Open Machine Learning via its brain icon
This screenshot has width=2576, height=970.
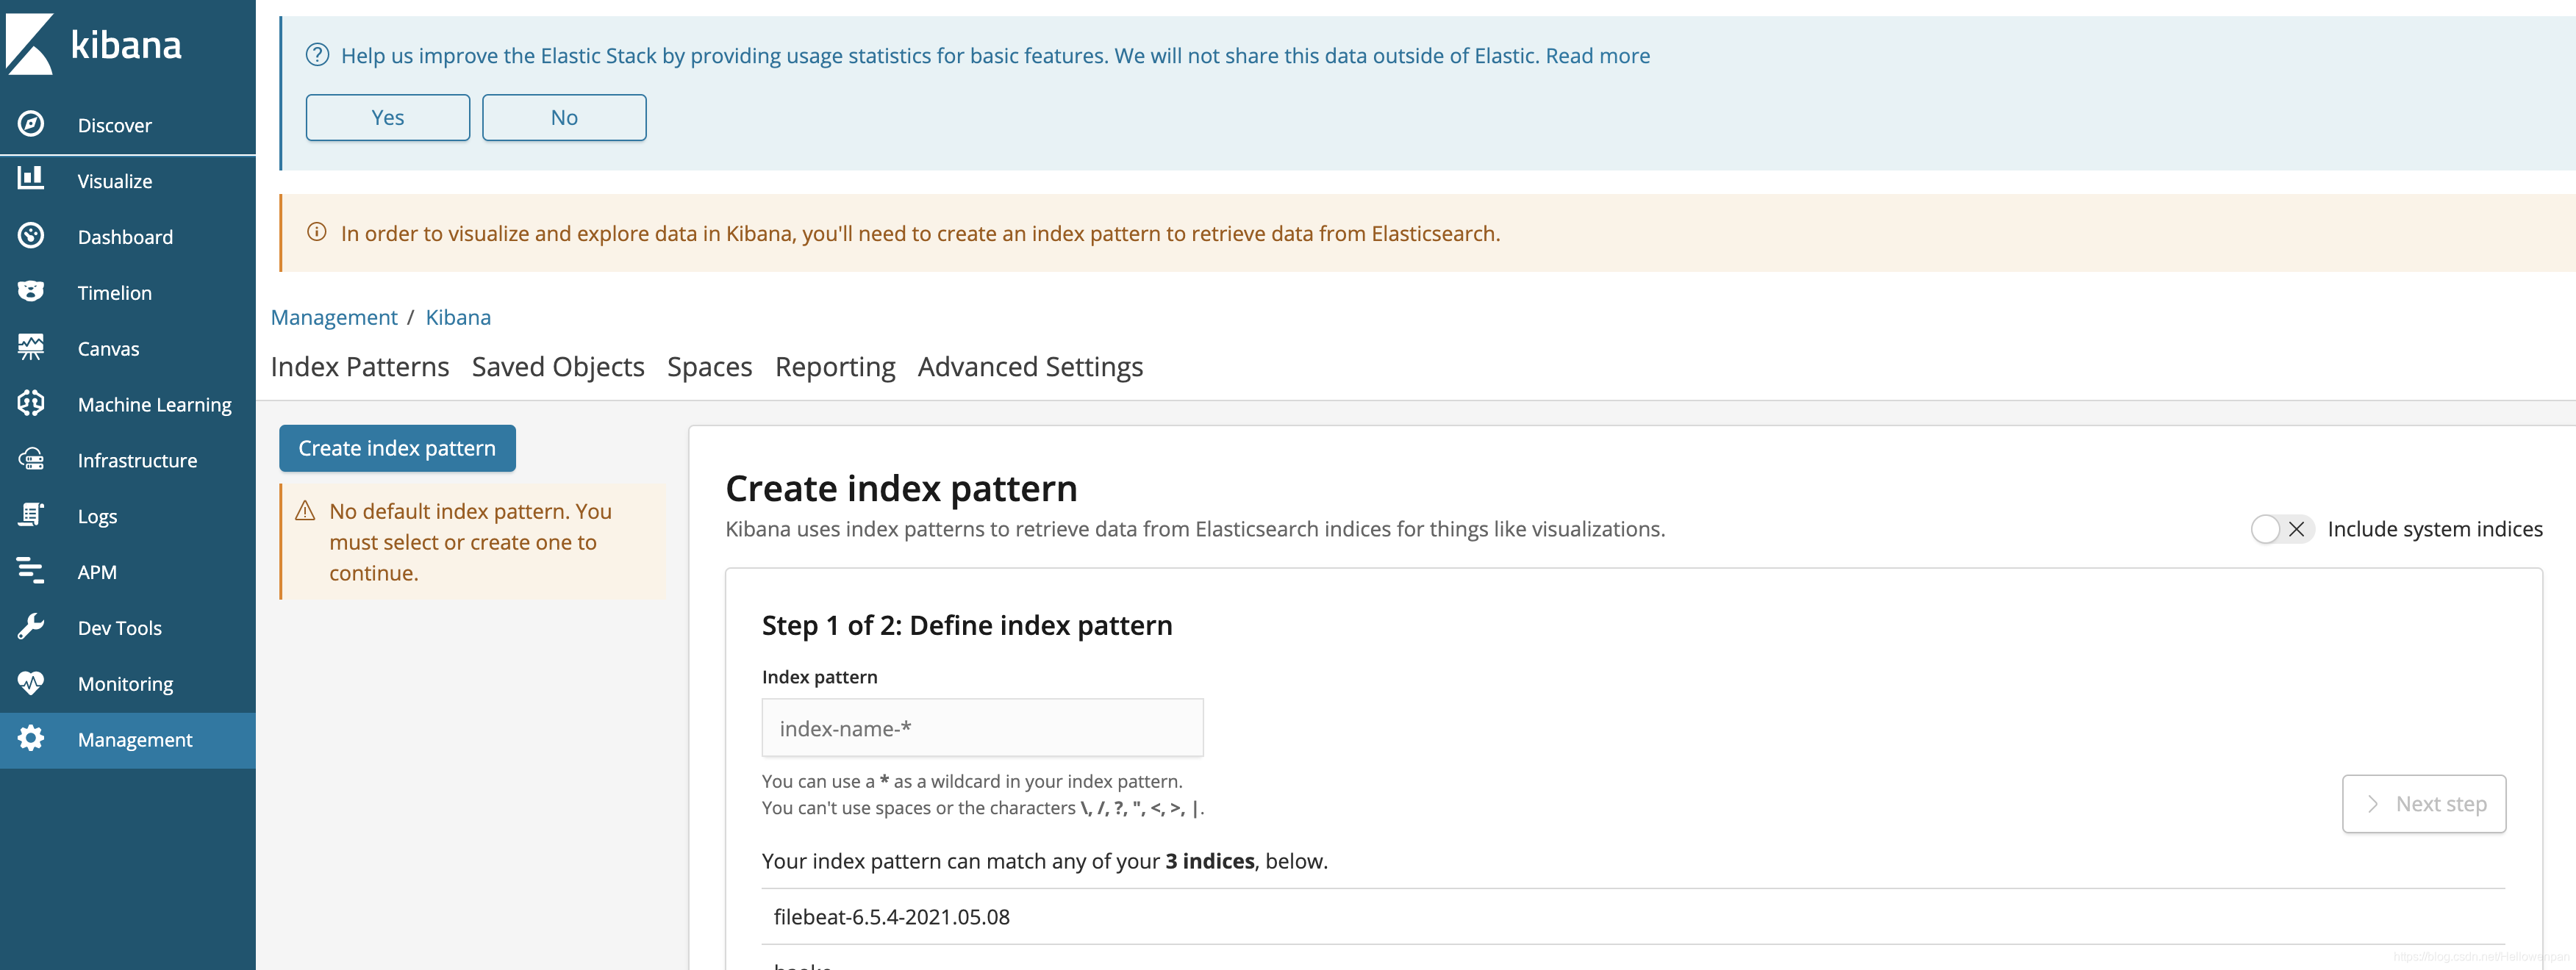pos(31,403)
